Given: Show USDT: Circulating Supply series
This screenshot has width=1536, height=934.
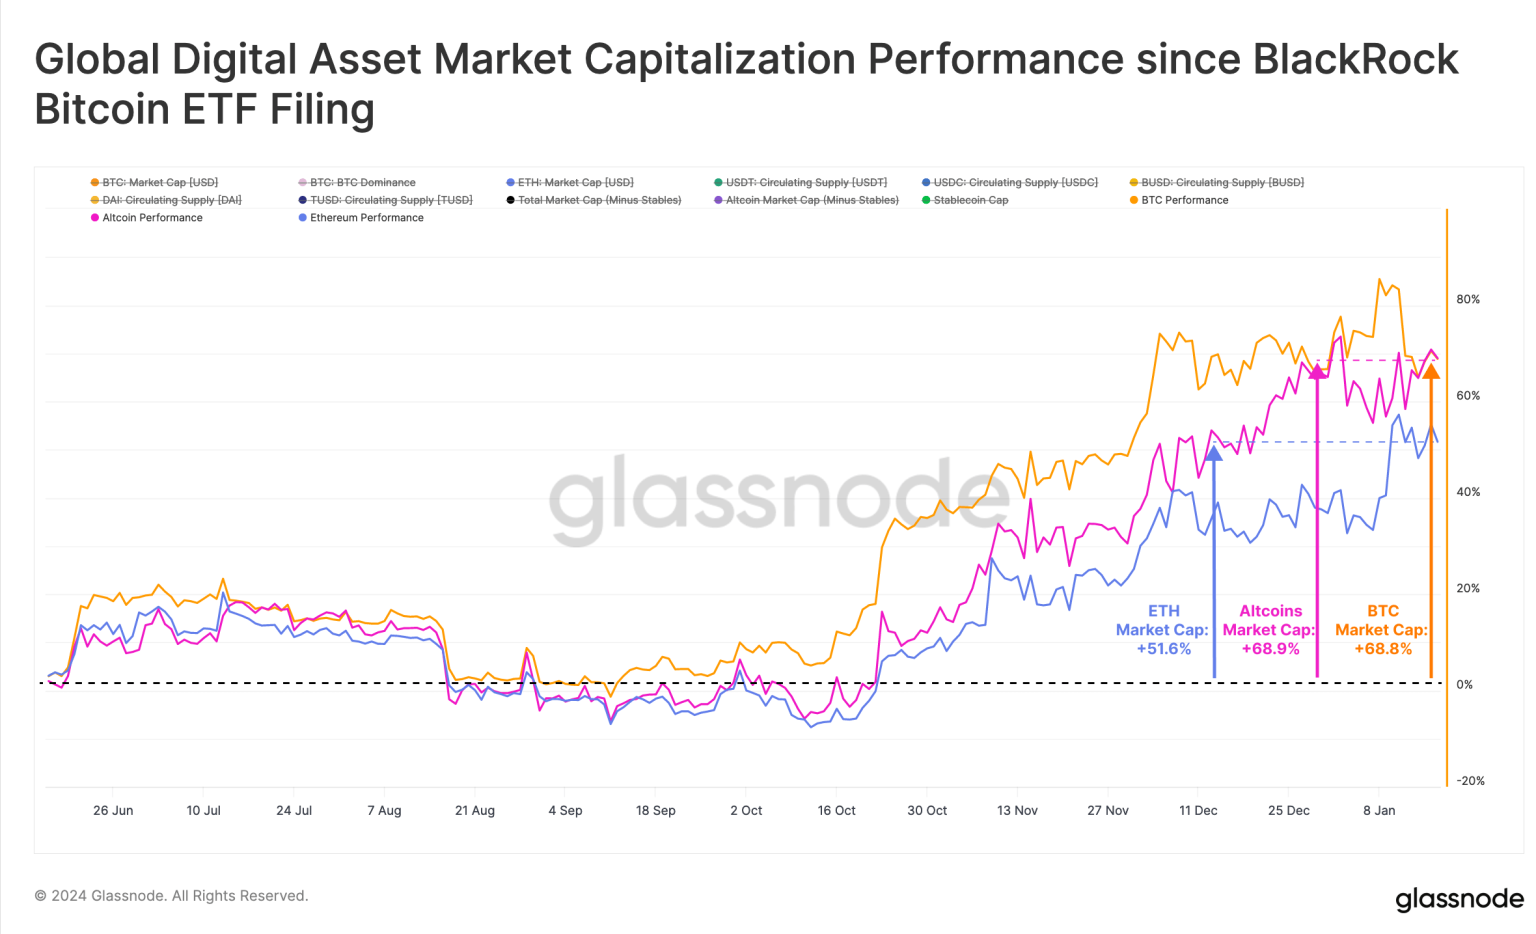Looking at the screenshot, I should (x=801, y=183).
